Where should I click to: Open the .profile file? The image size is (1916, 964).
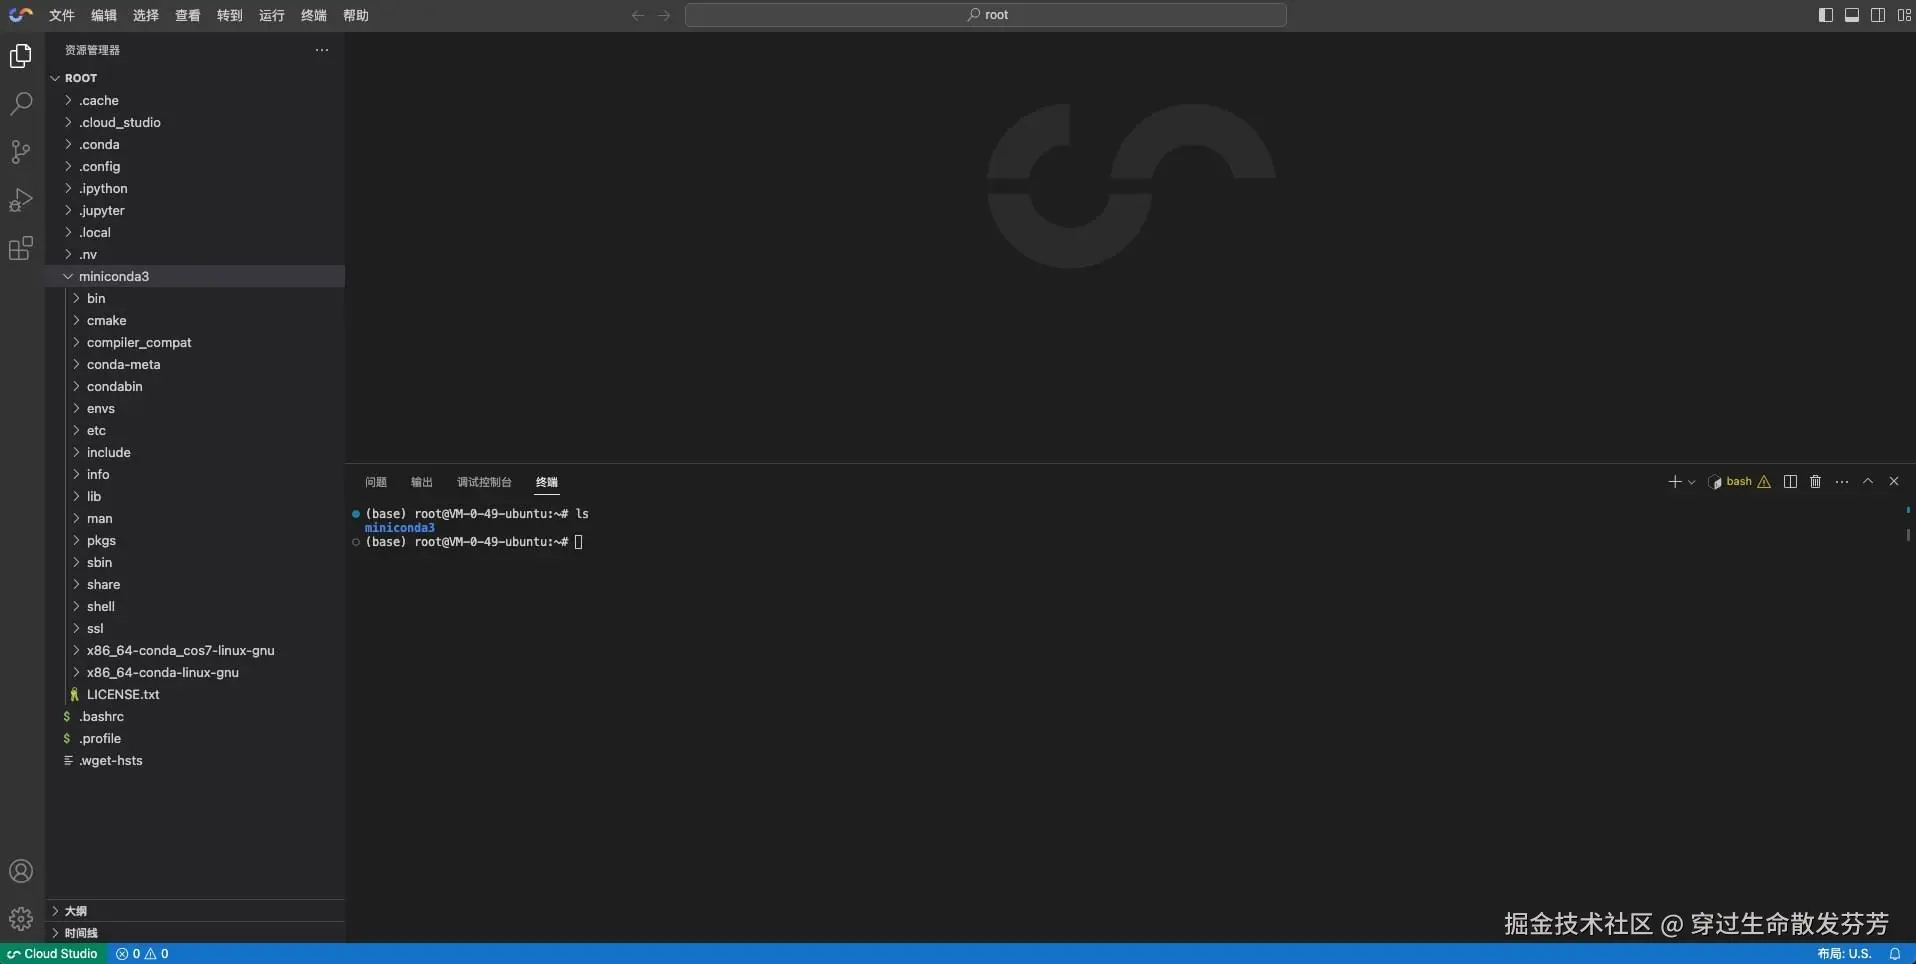(x=195, y=738)
